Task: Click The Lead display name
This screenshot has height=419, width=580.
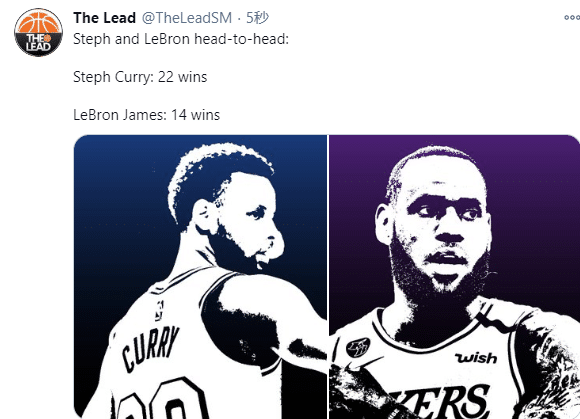Action: pos(104,18)
